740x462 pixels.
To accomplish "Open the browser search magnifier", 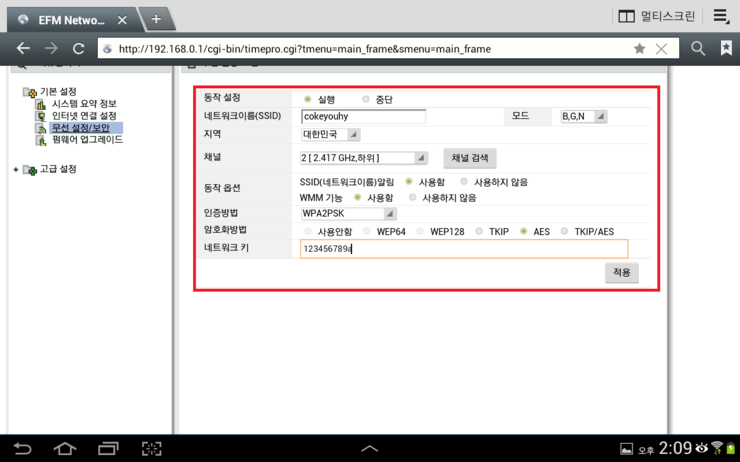I will 698,48.
